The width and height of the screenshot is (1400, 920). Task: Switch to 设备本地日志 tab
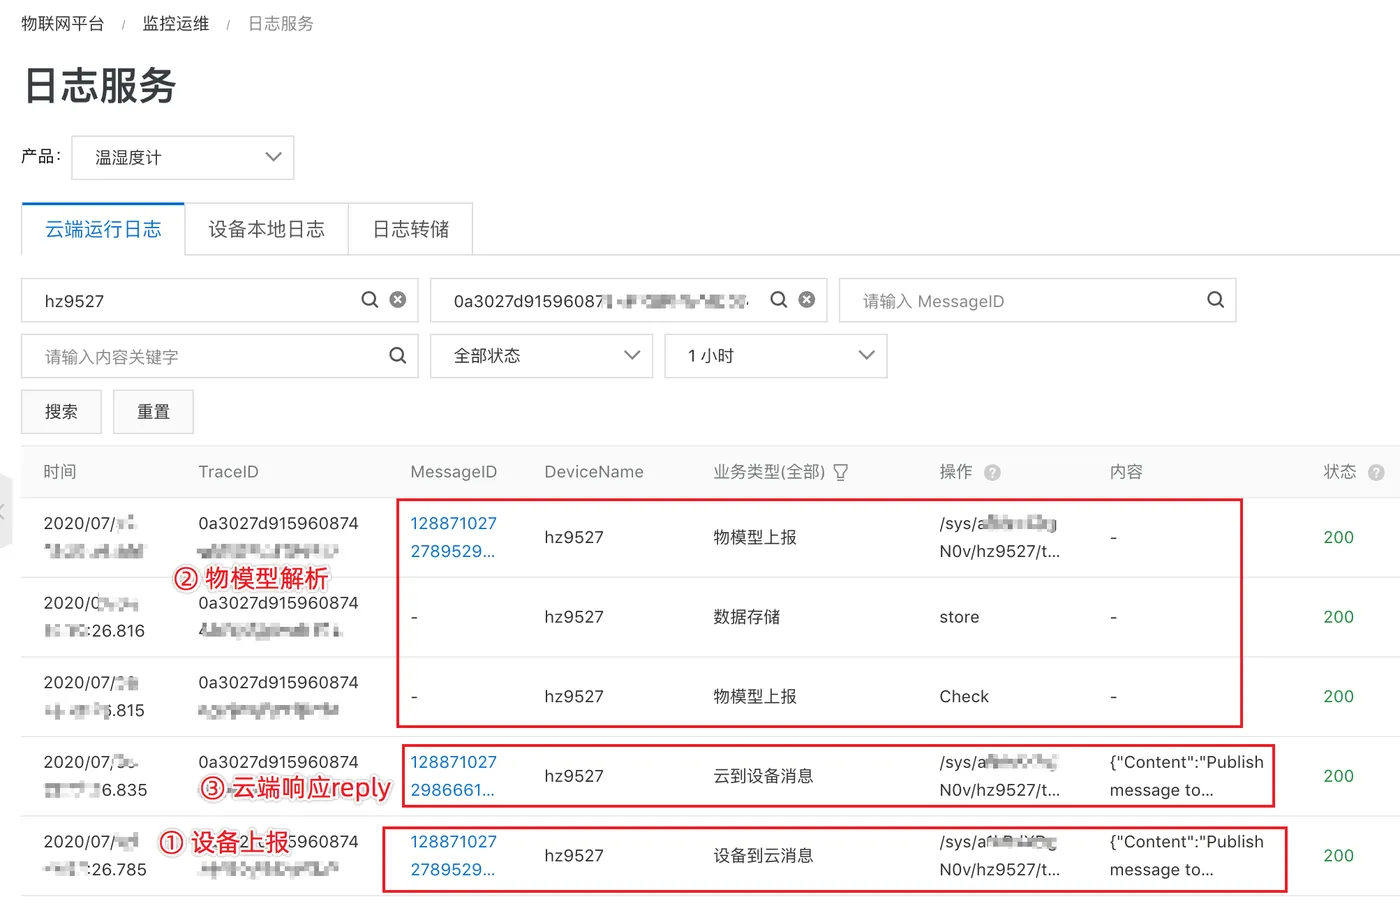tap(266, 229)
